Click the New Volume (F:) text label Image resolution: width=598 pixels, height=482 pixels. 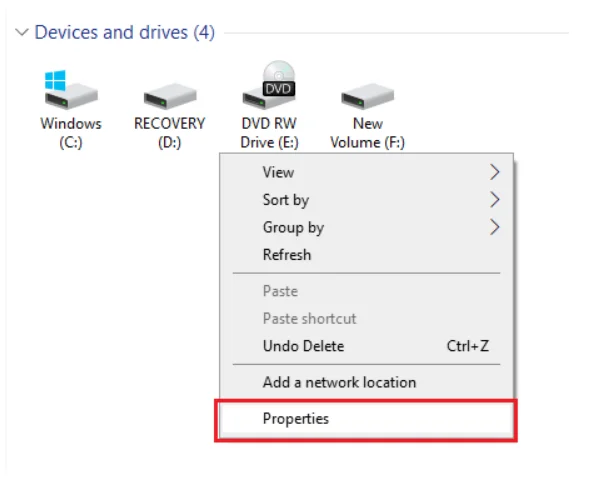367,133
